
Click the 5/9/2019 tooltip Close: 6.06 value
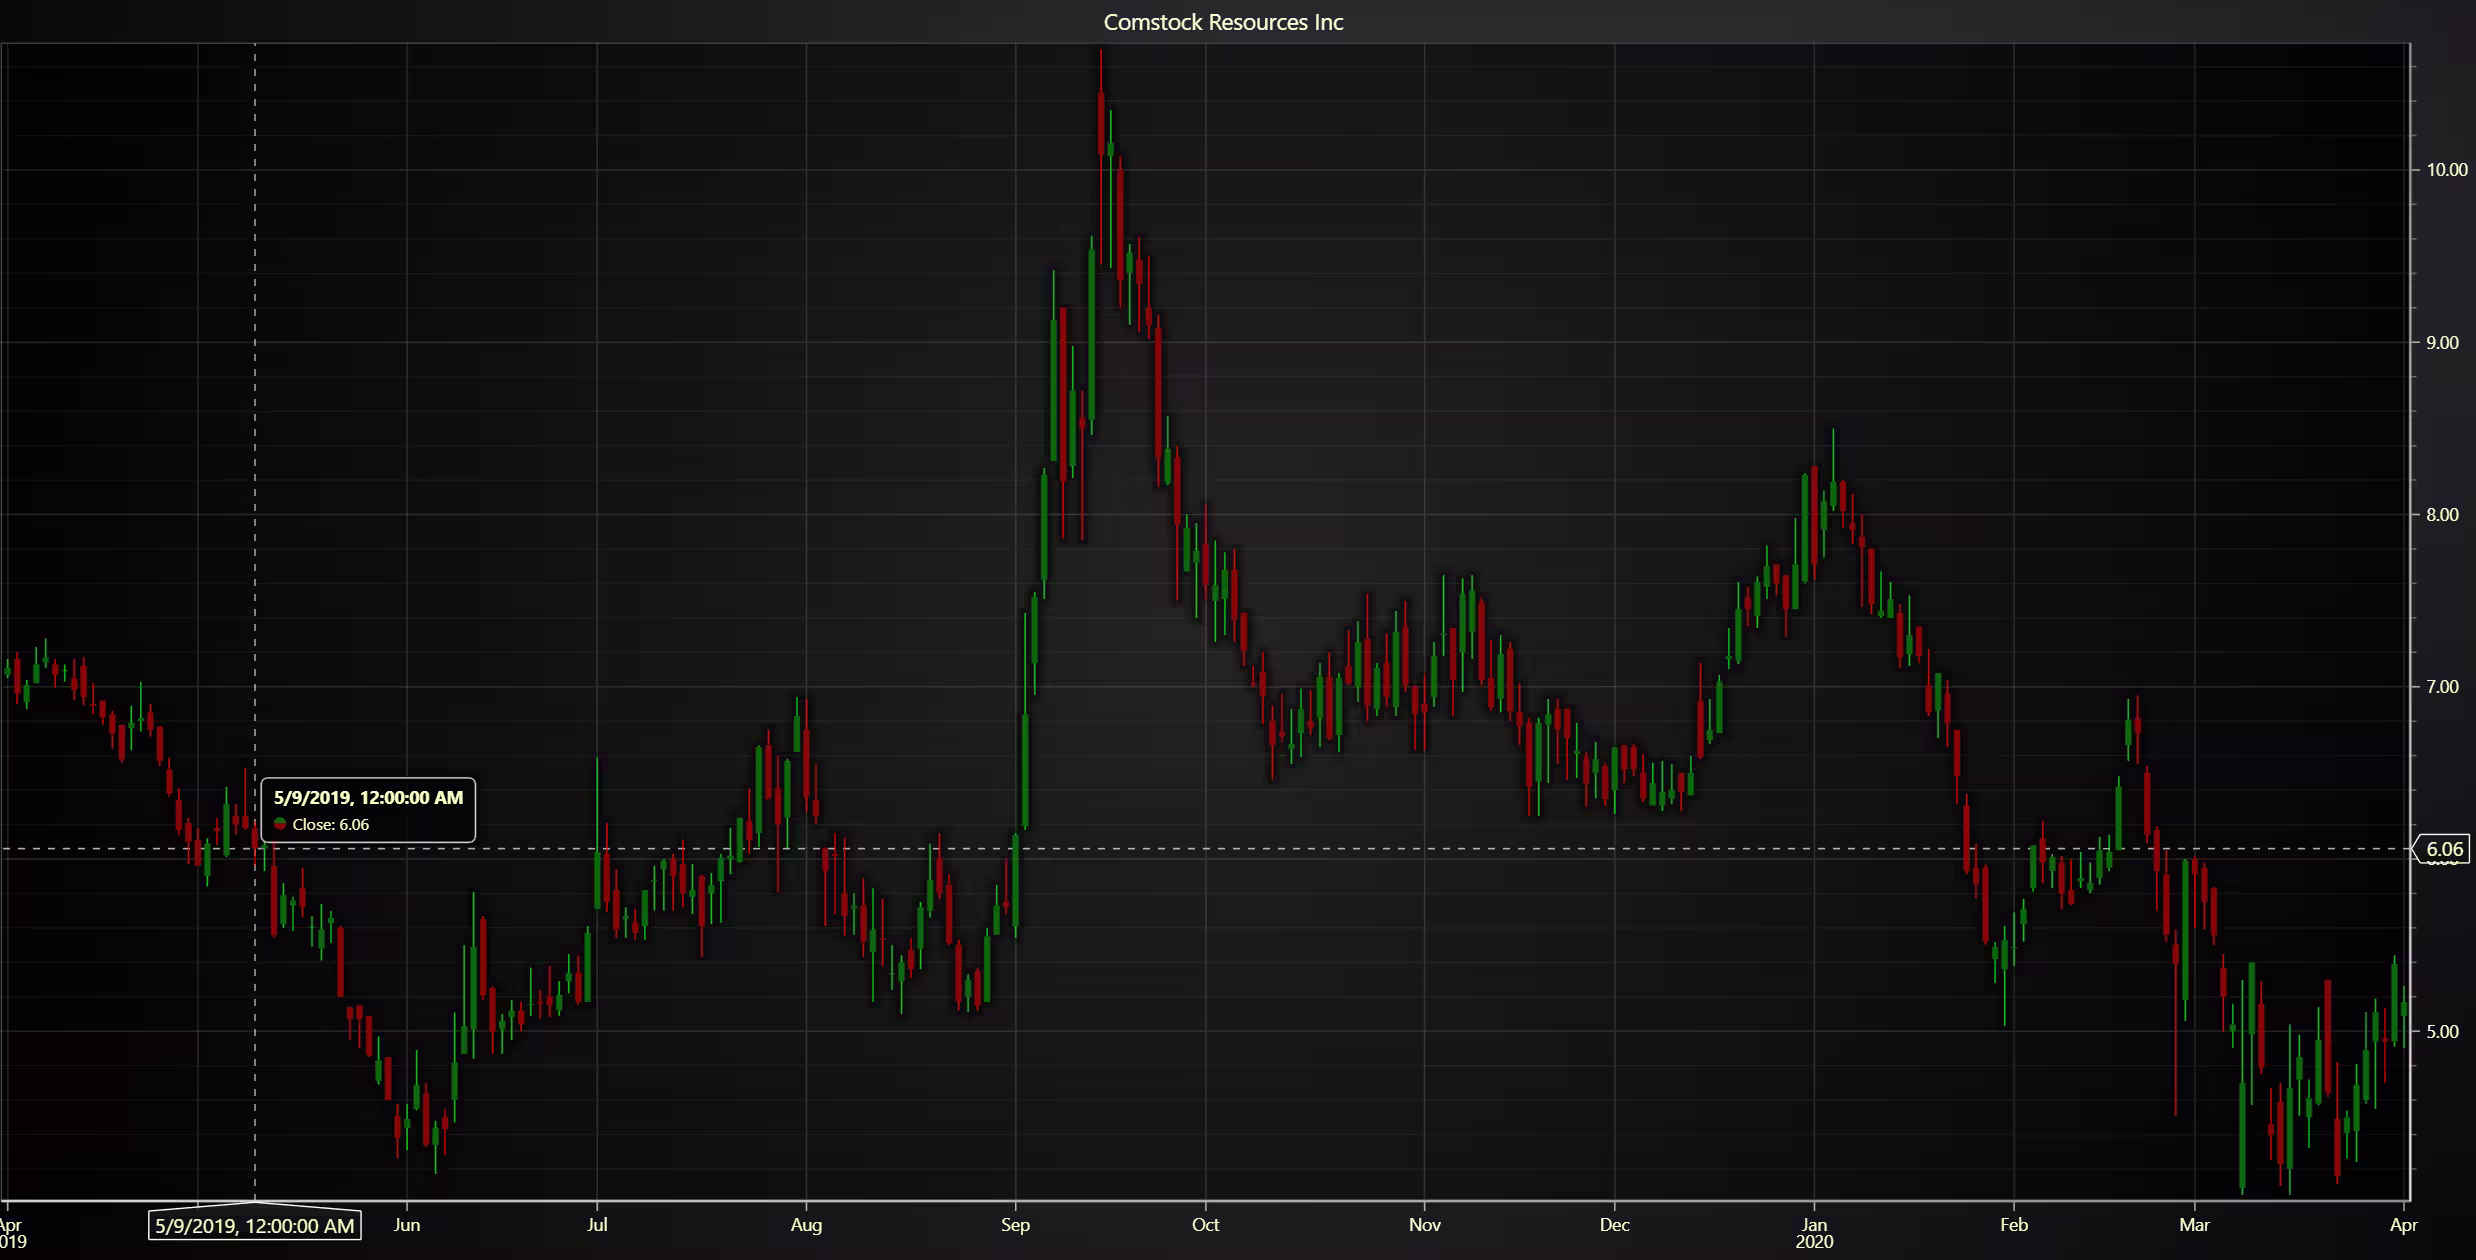pos(331,825)
